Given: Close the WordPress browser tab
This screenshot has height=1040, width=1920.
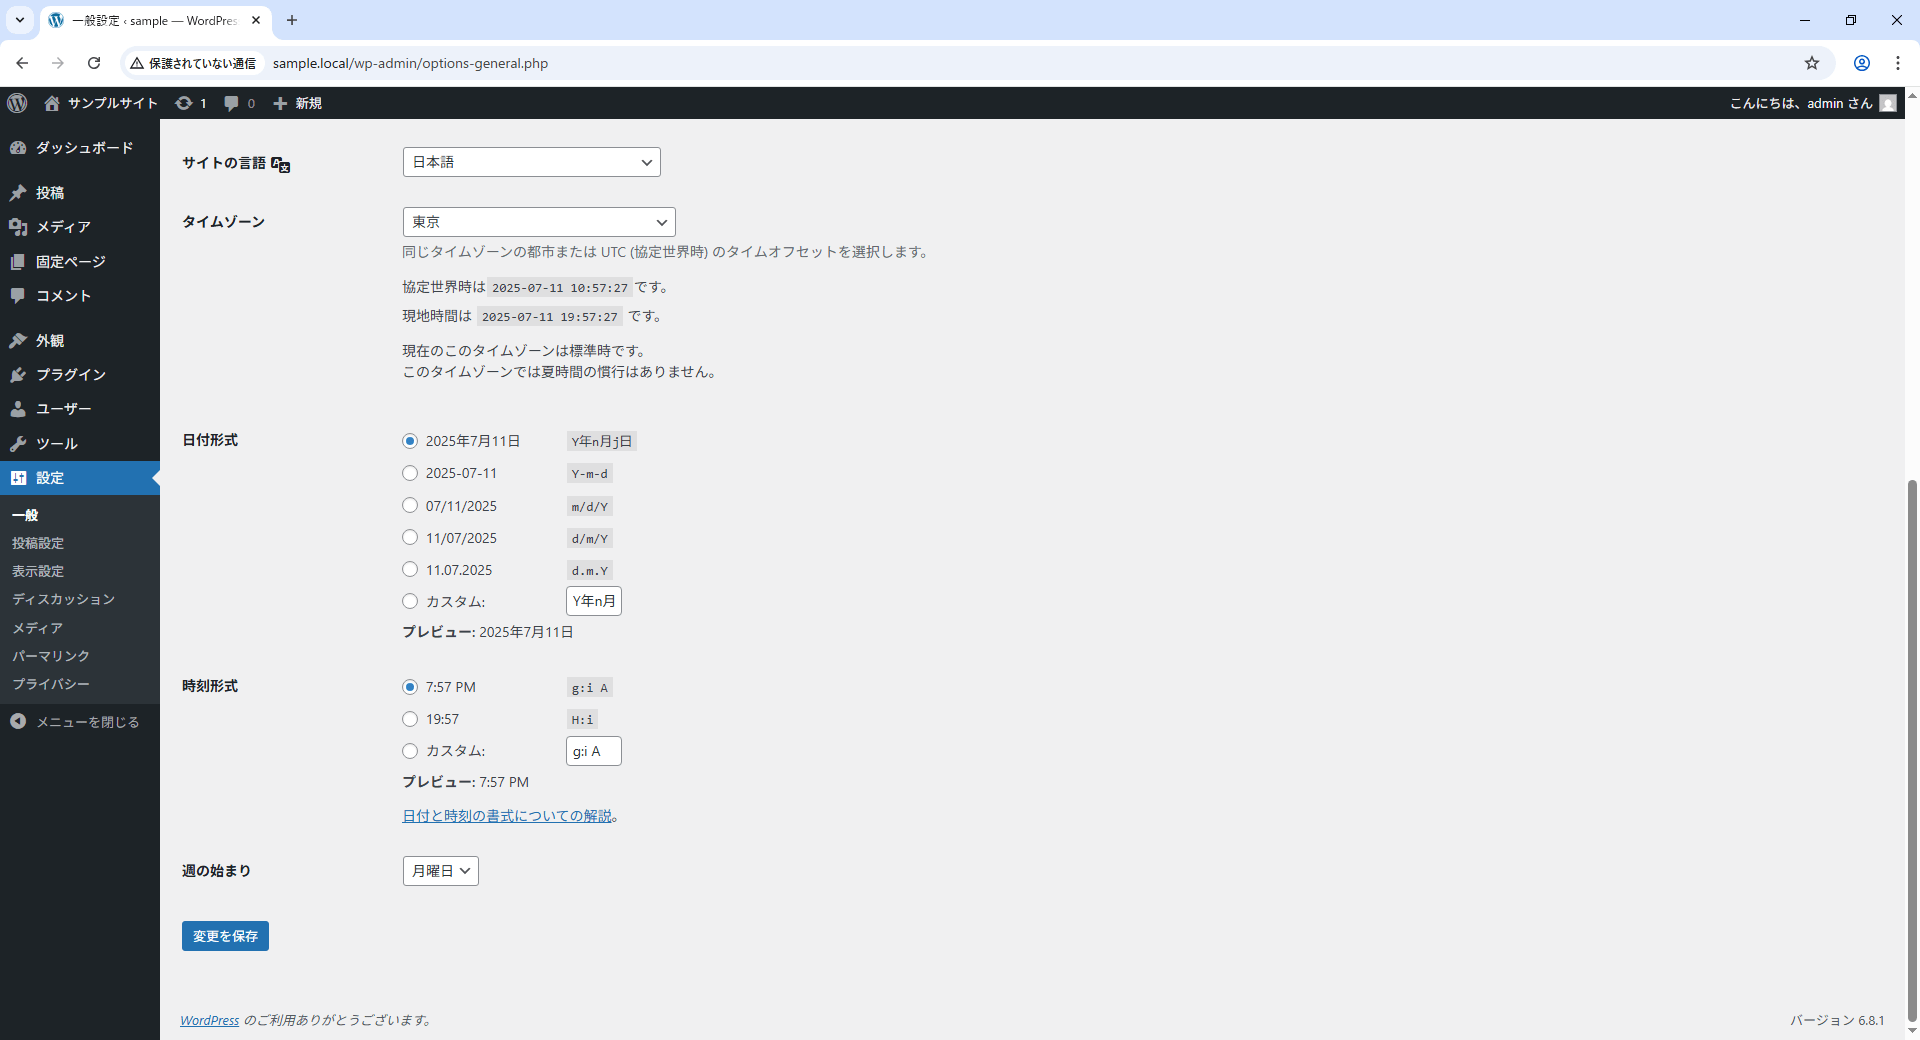Looking at the screenshot, I should pyautogui.click(x=256, y=20).
